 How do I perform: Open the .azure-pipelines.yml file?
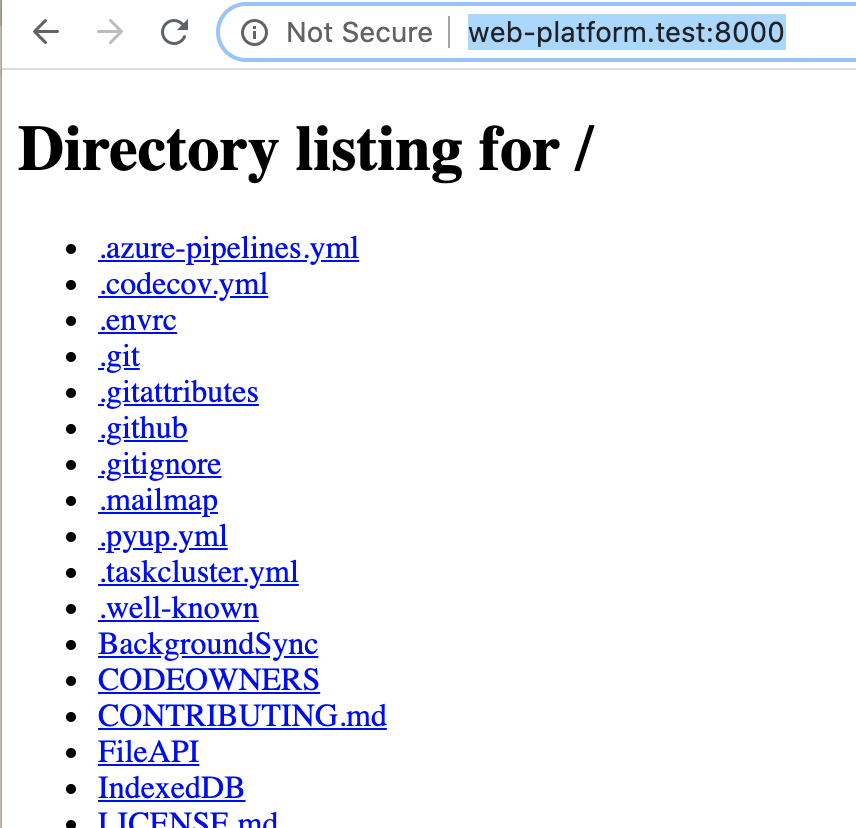[x=228, y=248]
